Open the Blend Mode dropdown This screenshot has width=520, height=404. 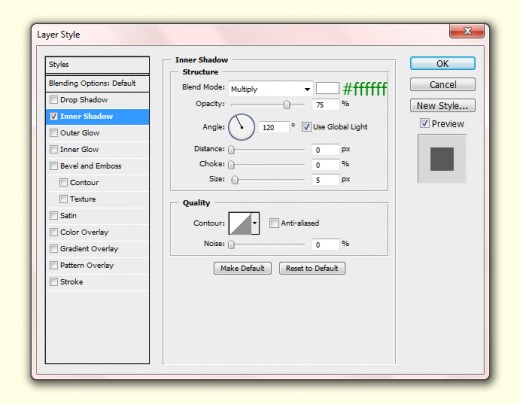pyautogui.click(x=271, y=89)
